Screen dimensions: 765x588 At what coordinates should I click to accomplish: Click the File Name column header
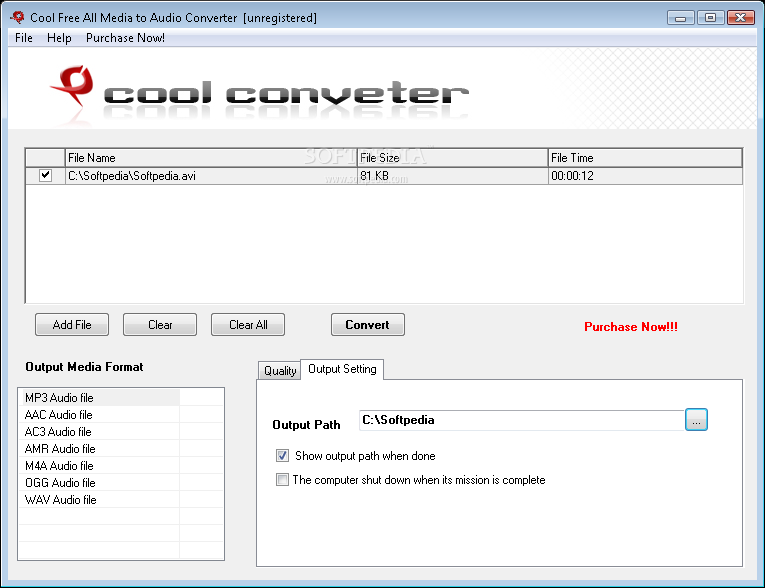pos(211,158)
